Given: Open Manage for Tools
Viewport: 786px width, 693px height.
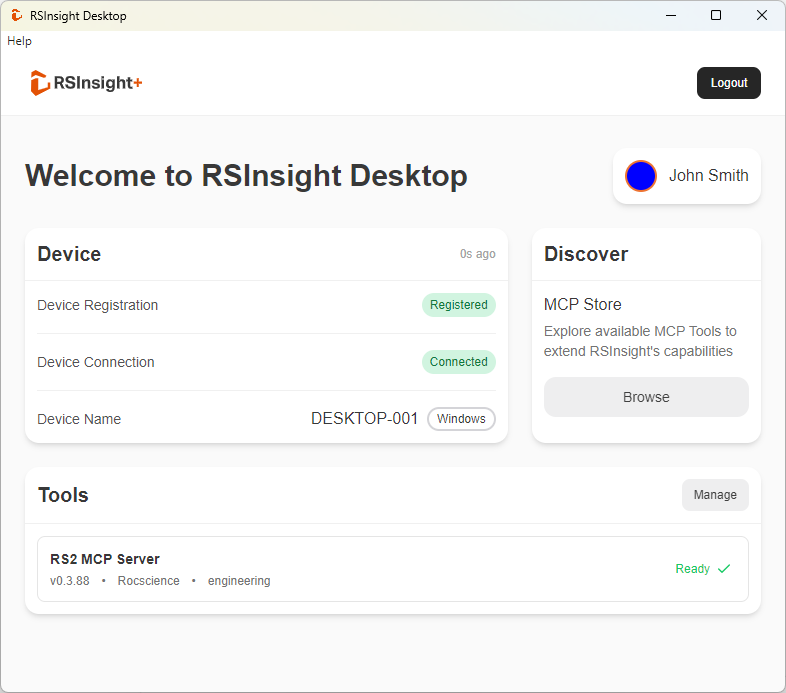Looking at the screenshot, I should 715,495.
